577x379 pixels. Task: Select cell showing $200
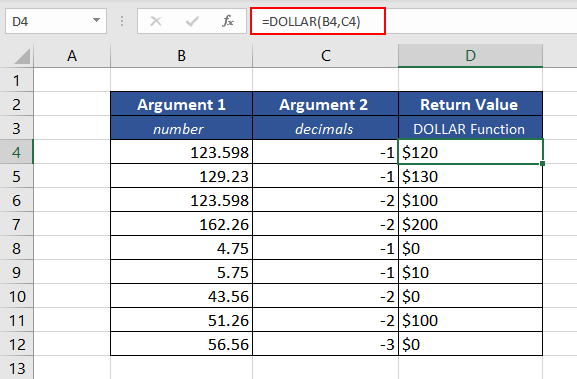(x=470, y=224)
